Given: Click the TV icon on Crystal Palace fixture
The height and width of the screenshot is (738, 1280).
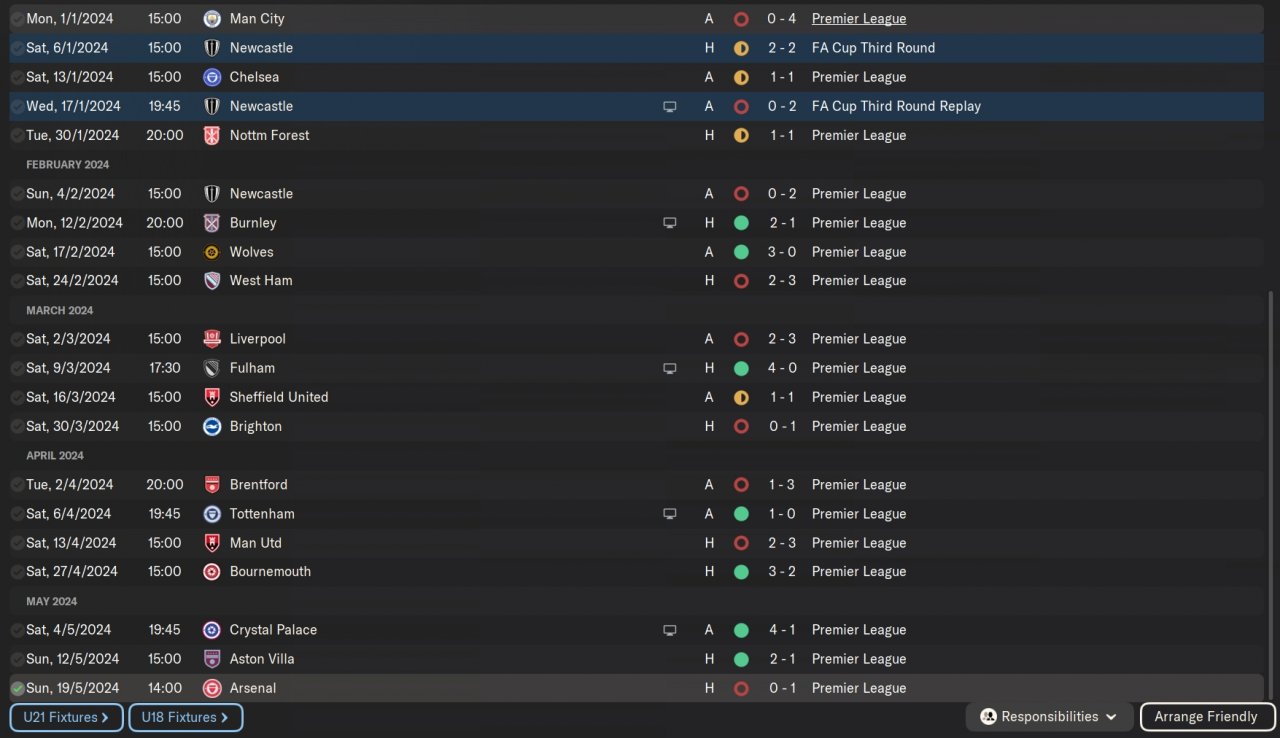Looking at the screenshot, I should (670, 630).
